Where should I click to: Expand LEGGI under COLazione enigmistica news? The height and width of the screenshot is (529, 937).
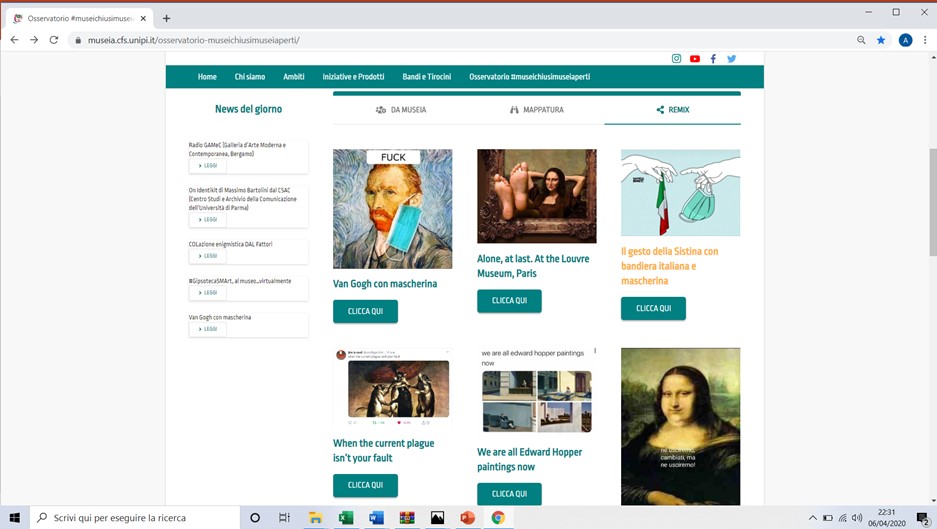pyautogui.click(x=208, y=256)
